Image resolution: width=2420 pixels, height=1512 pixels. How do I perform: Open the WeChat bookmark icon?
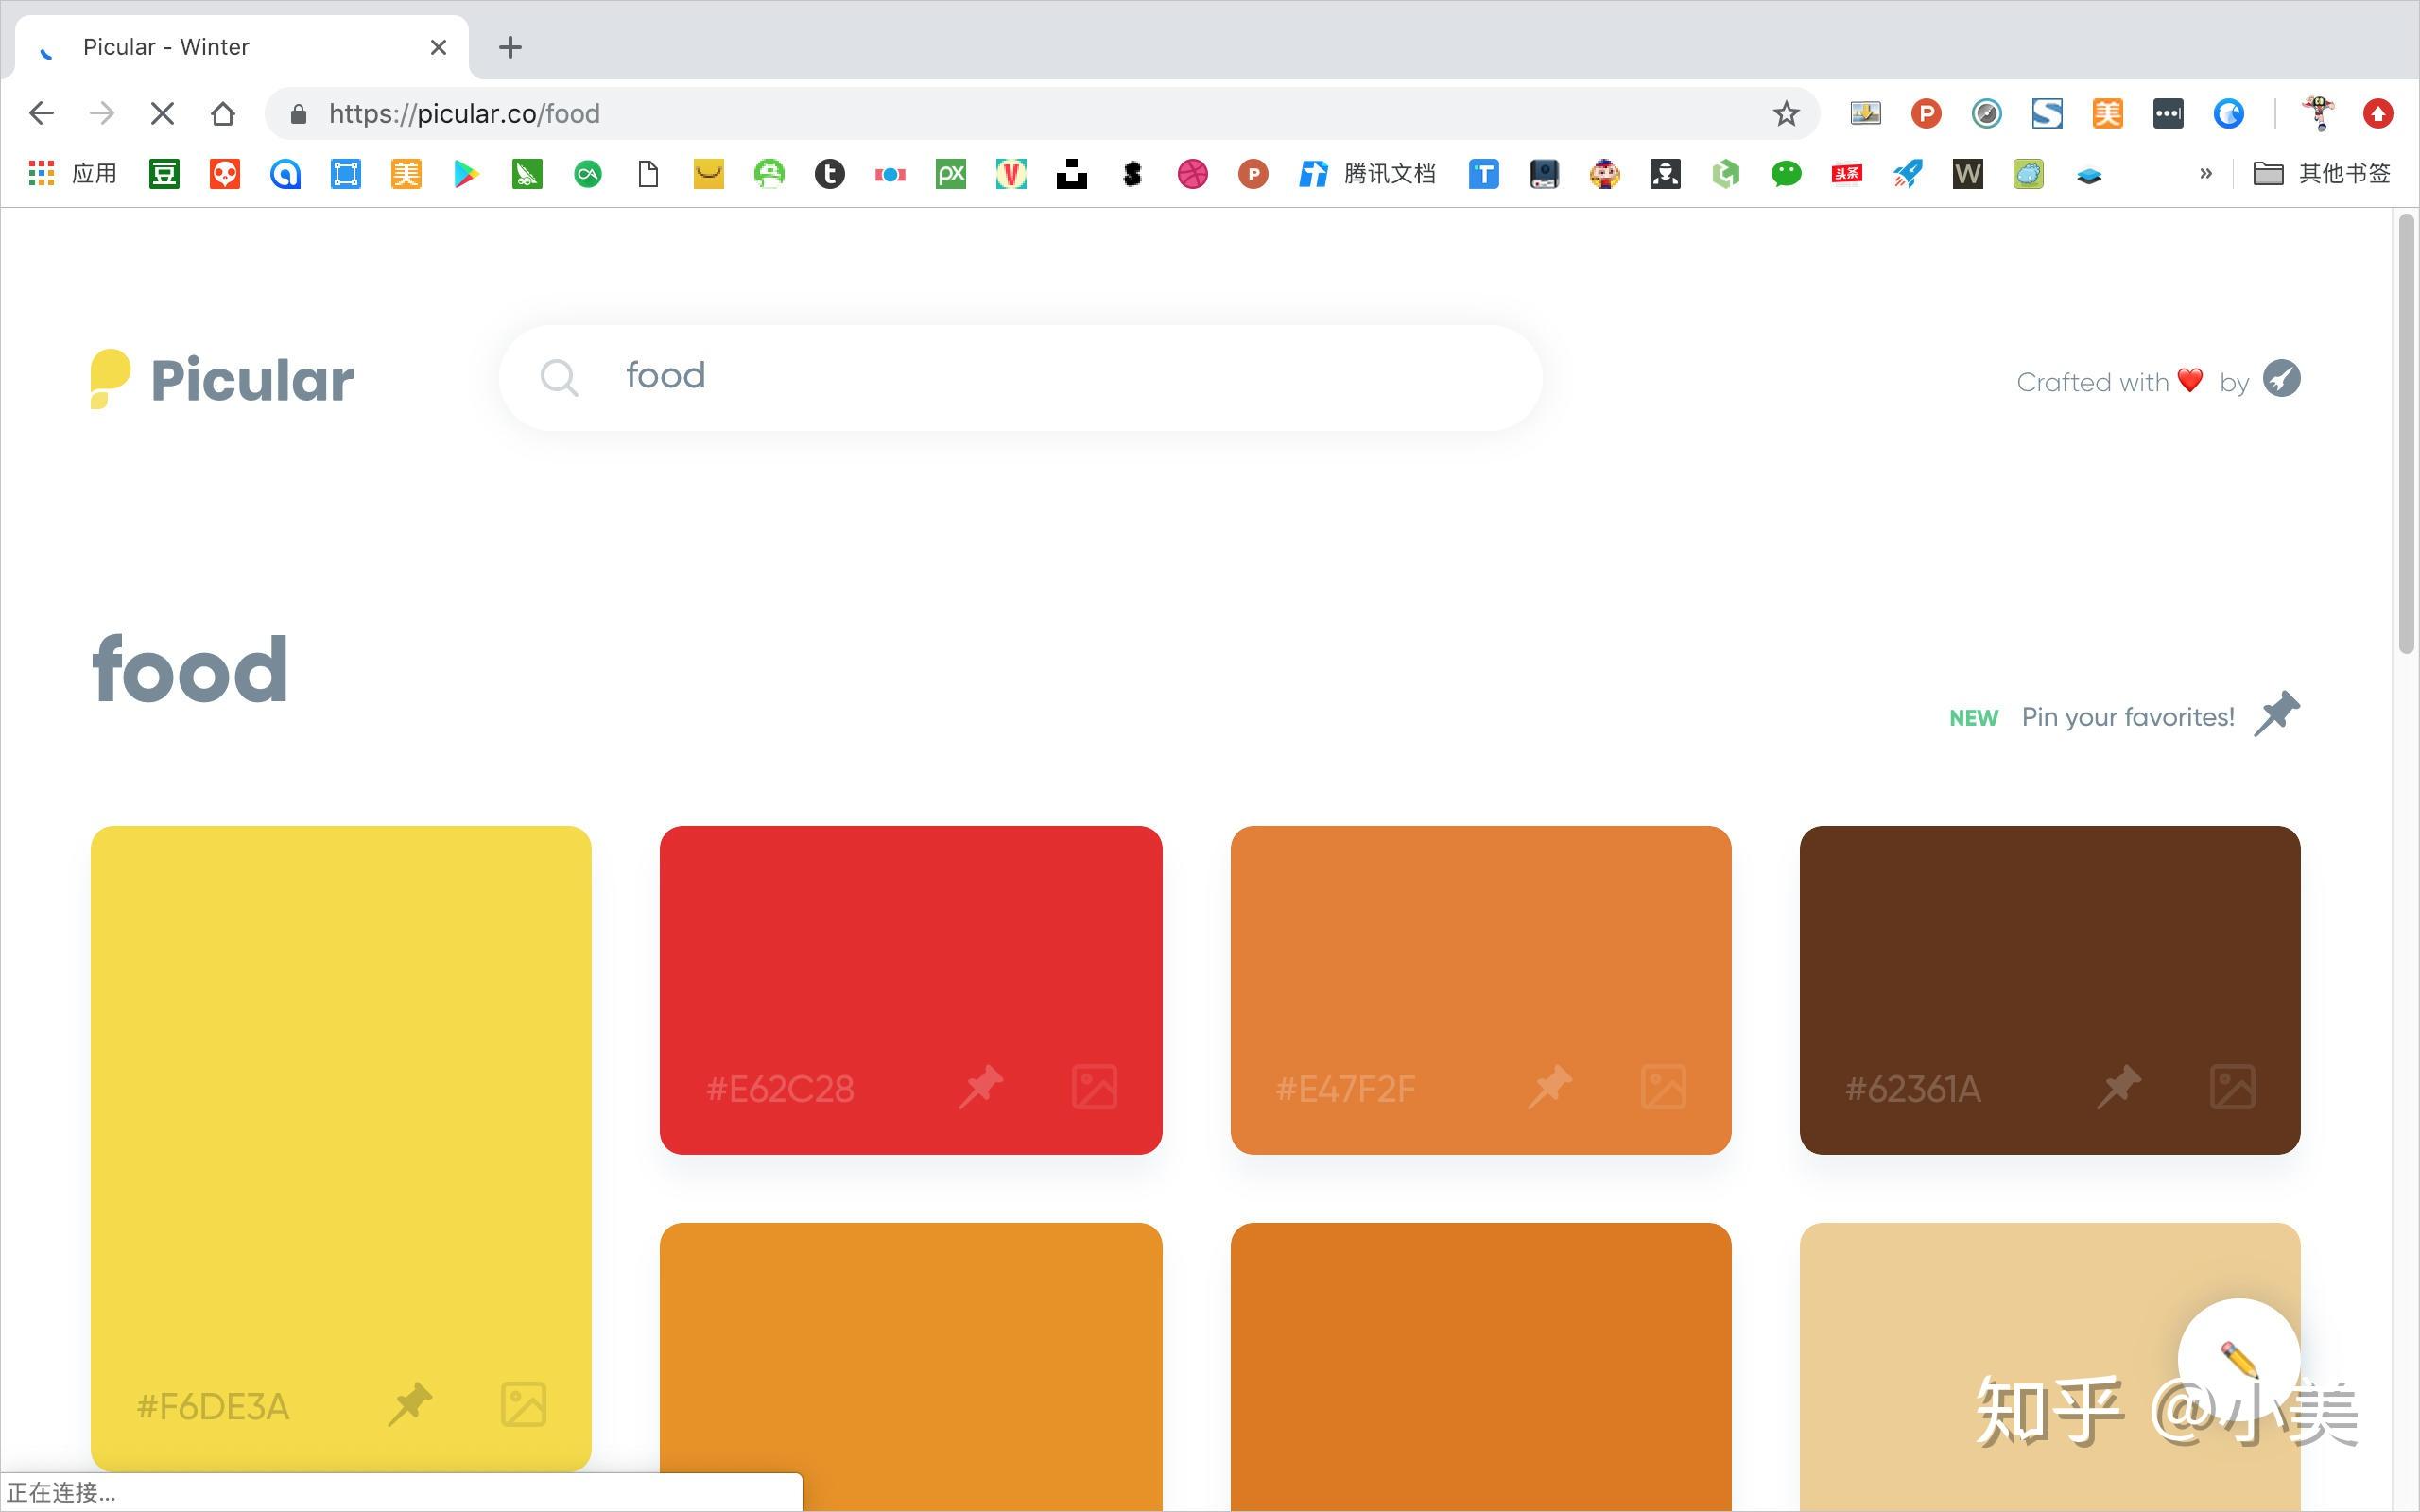click(1786, 174)
